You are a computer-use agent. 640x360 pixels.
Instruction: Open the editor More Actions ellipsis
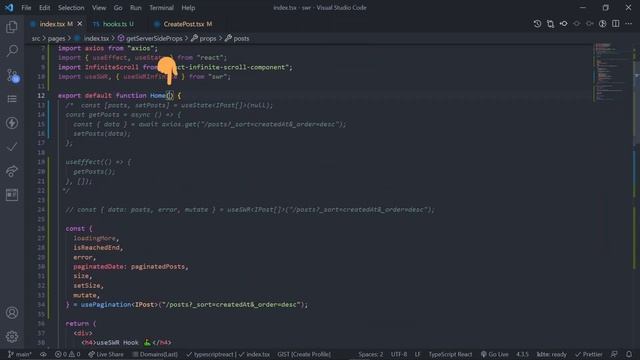(629, 24)
